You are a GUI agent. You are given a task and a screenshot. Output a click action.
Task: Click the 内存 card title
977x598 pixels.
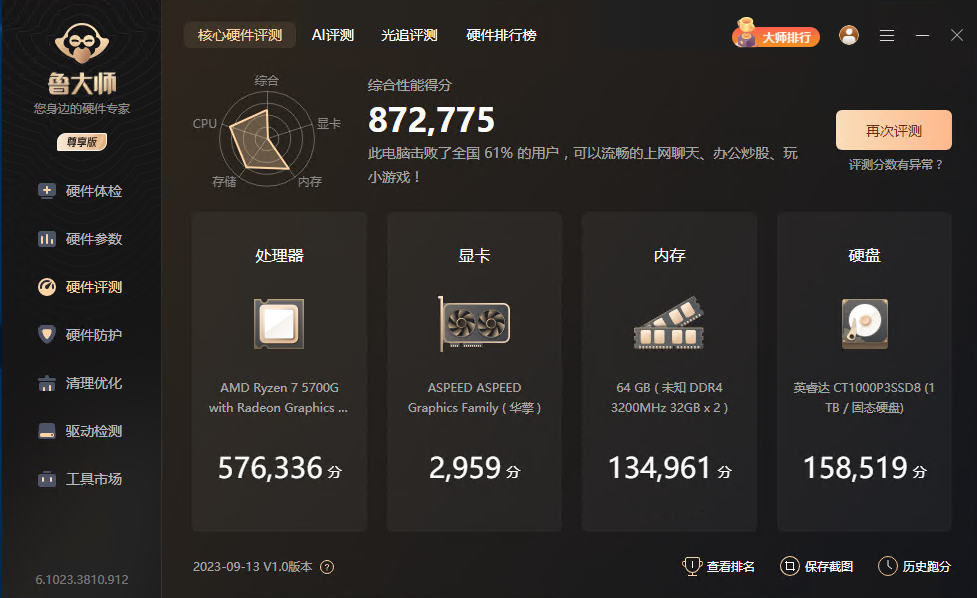[x=669, y=255]
